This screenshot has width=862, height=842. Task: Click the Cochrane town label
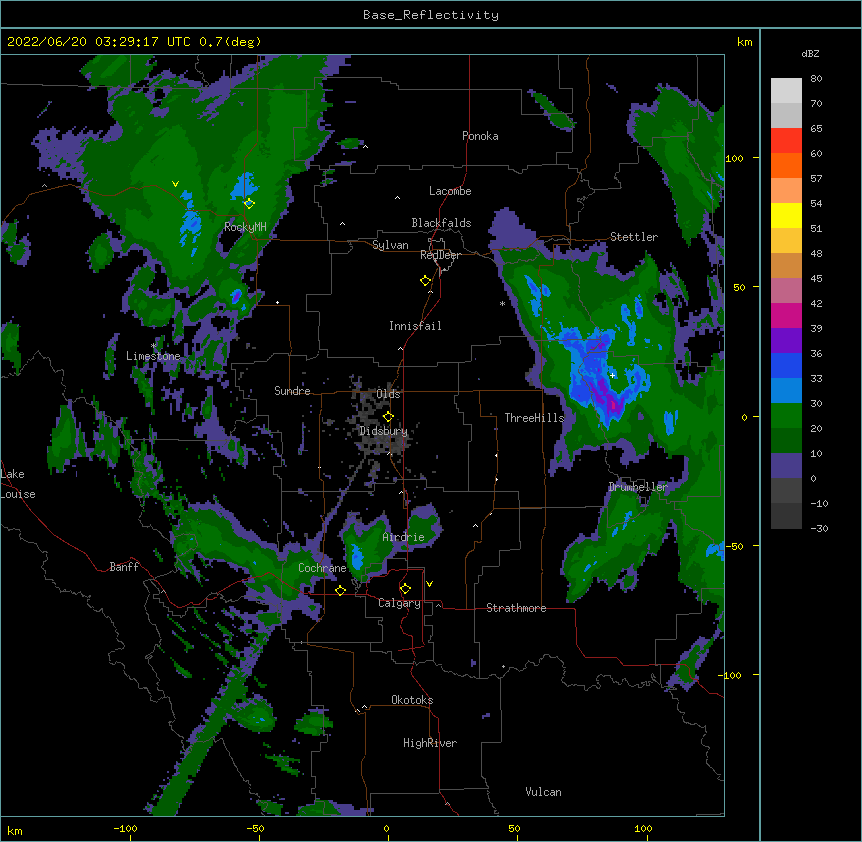pyautogui.click(x=322, y=568)
